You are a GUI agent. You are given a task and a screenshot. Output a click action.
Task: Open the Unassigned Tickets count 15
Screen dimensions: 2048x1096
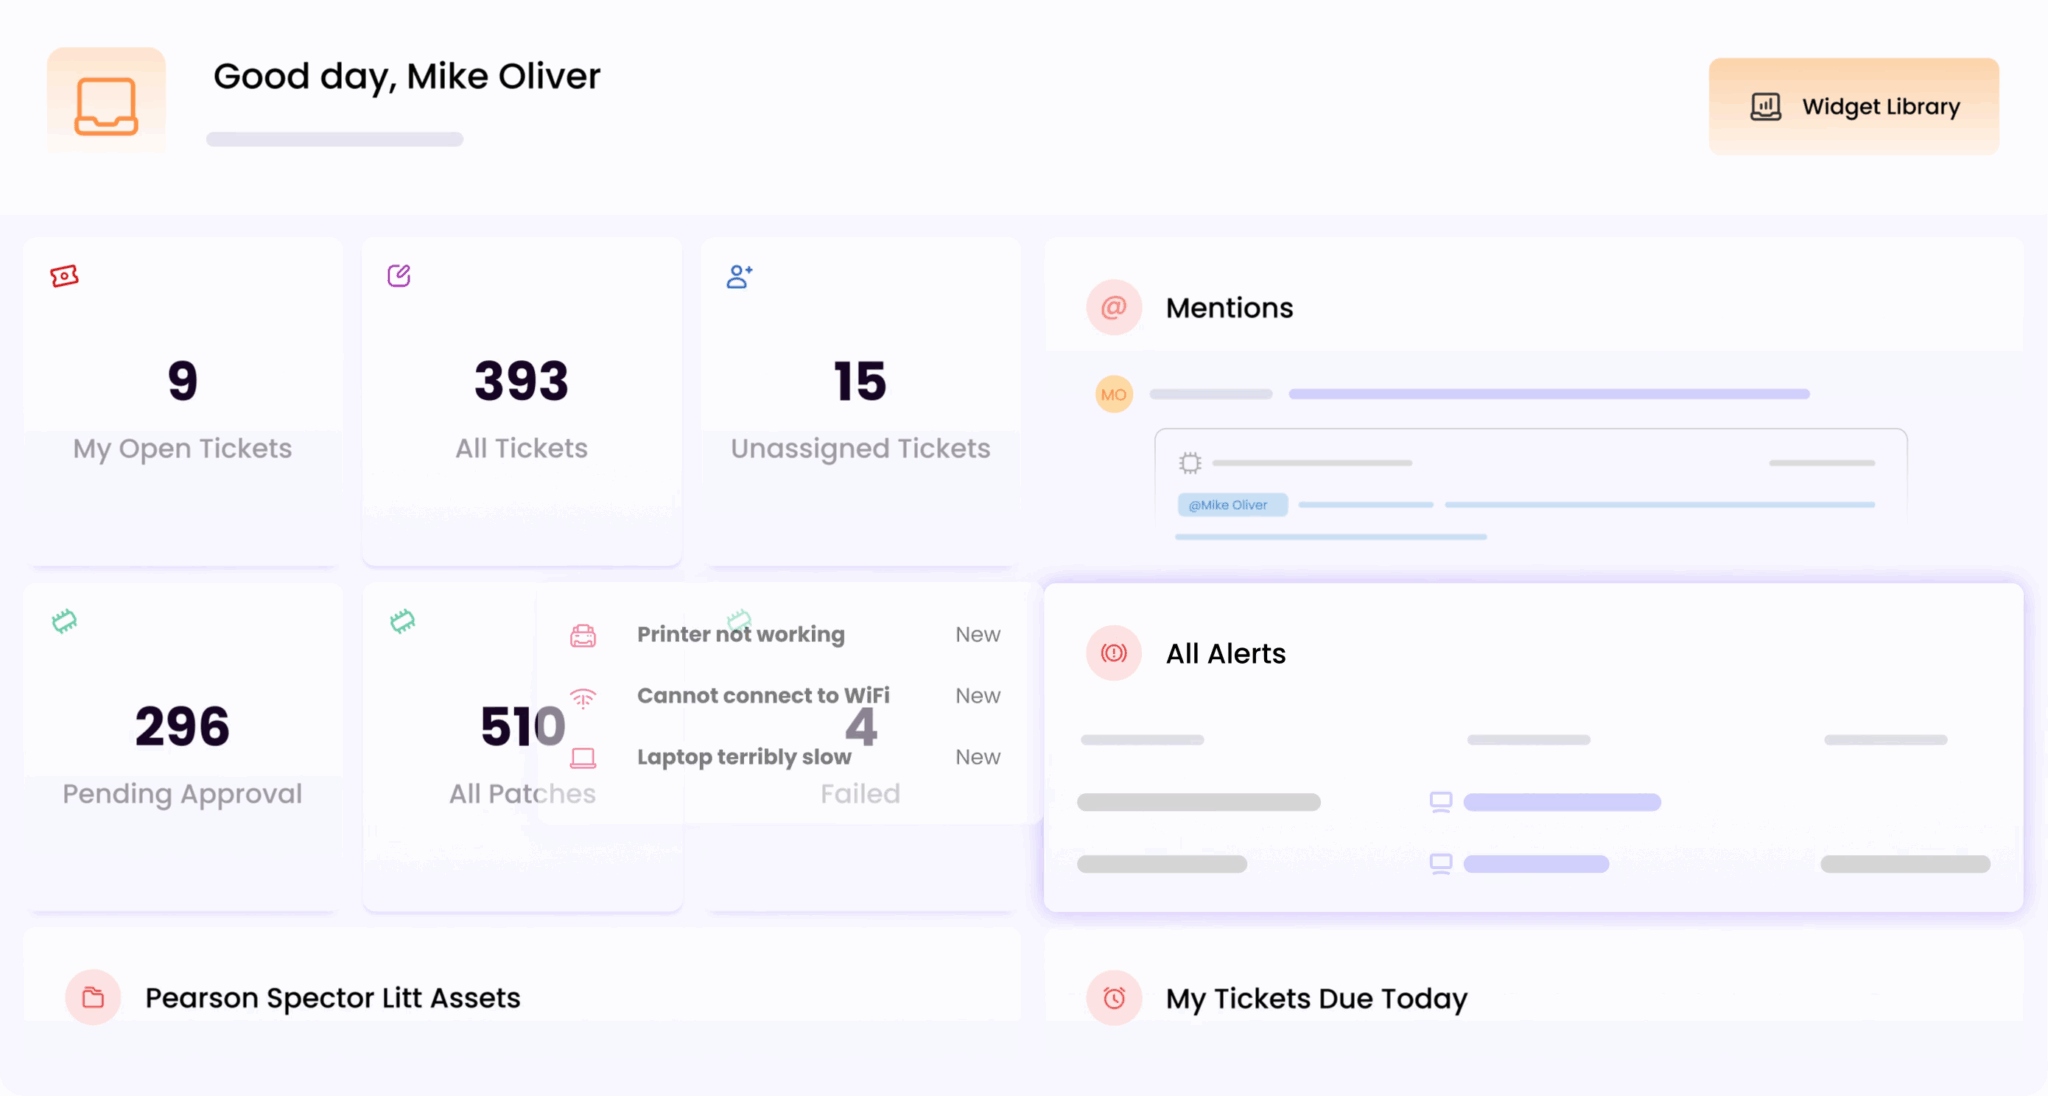[860, 381]
